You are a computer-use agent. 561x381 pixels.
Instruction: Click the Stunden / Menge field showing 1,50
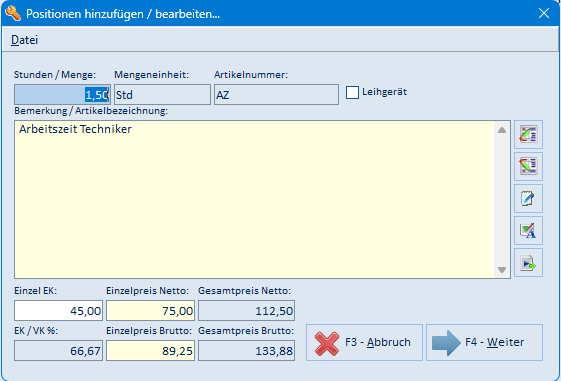62,94
